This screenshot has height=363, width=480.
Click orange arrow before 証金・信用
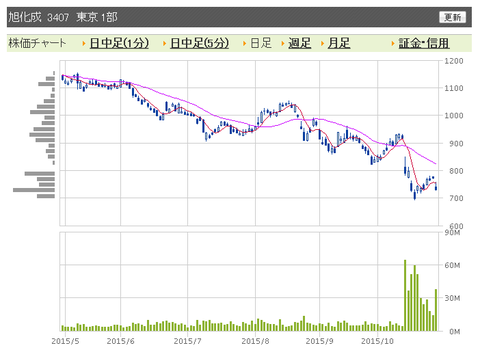pyautogui.click(x=393, y=43)
